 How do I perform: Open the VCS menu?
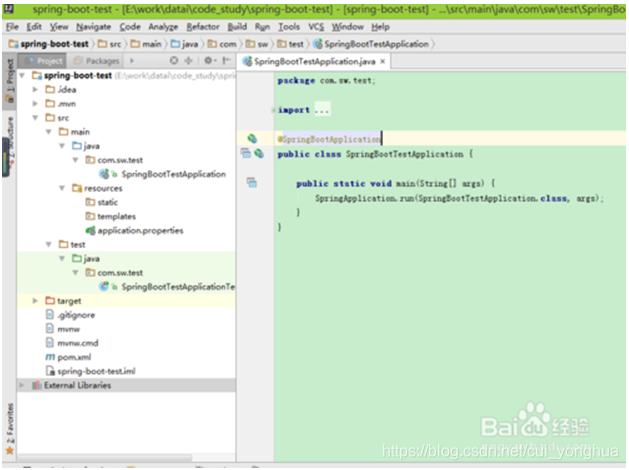tap(316, 27)
